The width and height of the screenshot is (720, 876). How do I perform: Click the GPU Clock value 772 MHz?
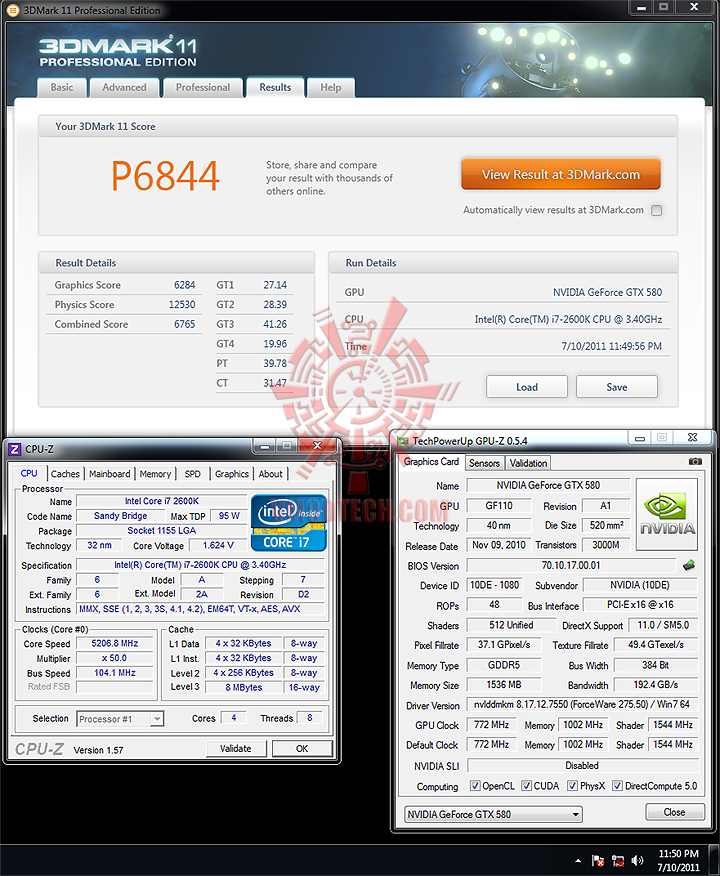492,725
